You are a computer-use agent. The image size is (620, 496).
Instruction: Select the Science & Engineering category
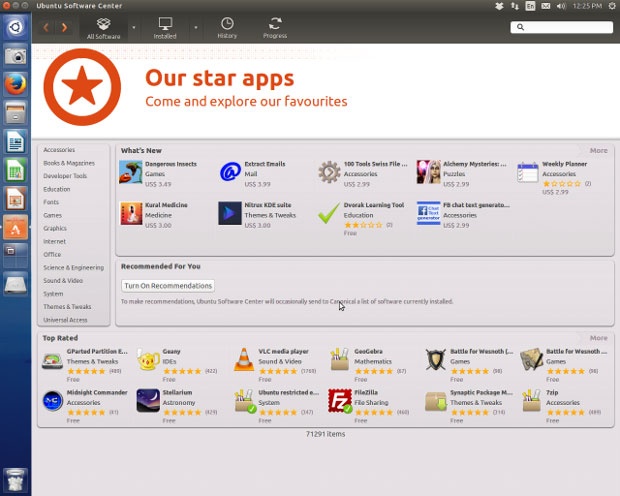click(74, 267)
